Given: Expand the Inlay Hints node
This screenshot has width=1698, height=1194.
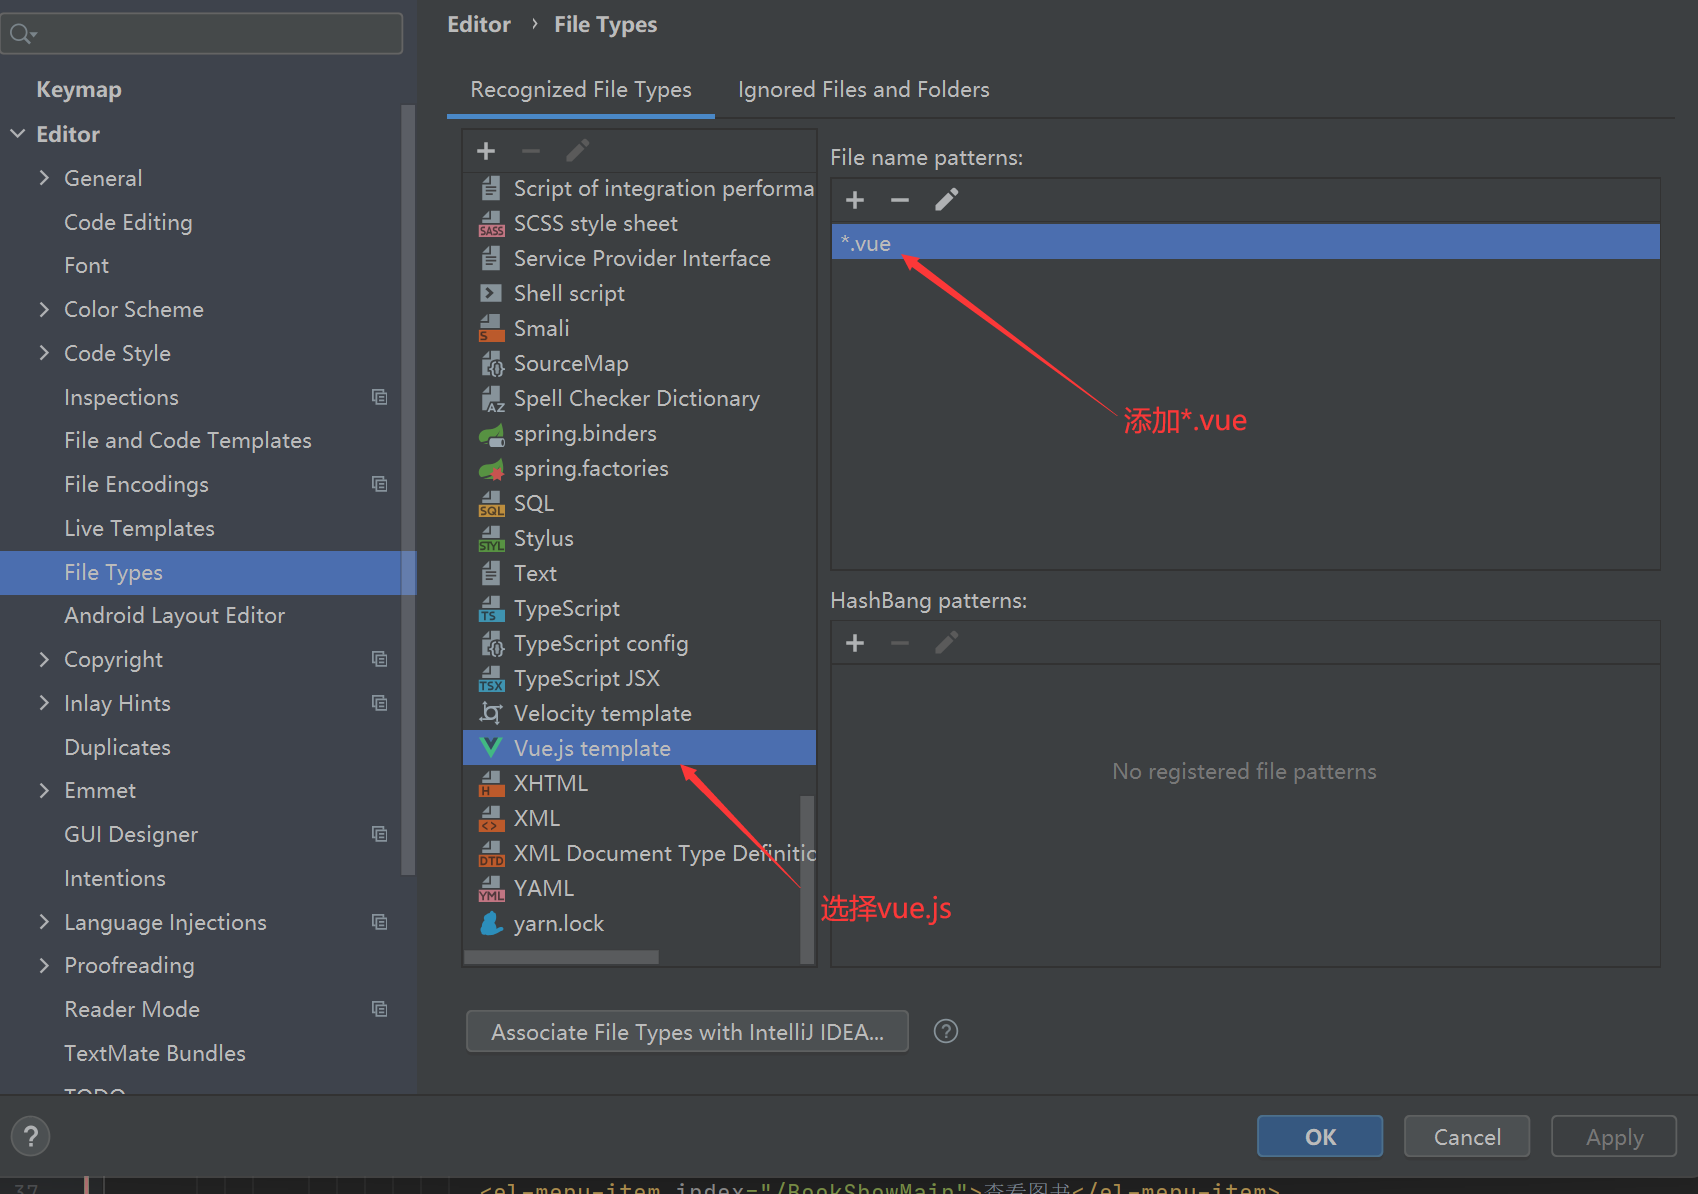Looking at the screenshot, I should (44, 703).
